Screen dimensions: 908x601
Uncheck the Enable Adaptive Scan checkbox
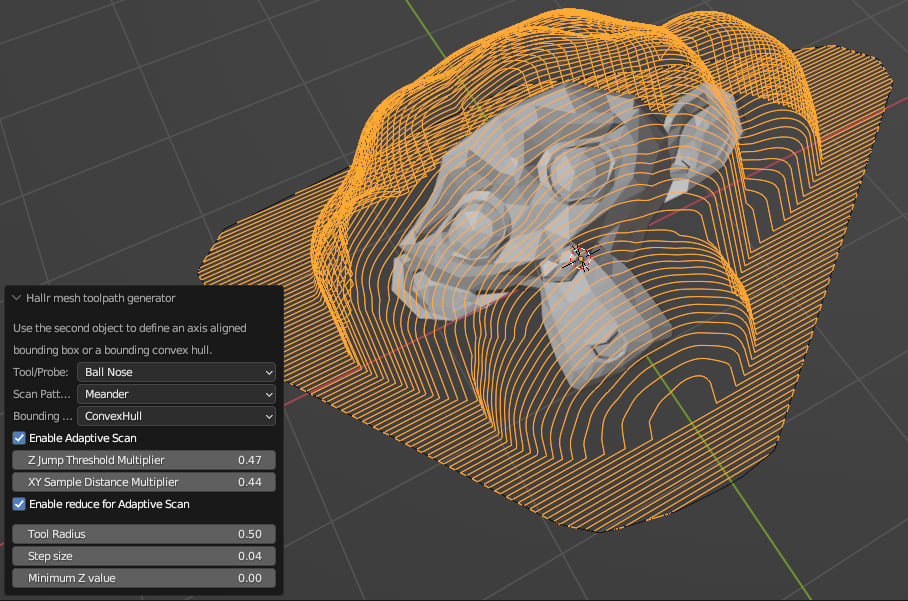click(x=19, y=438)
